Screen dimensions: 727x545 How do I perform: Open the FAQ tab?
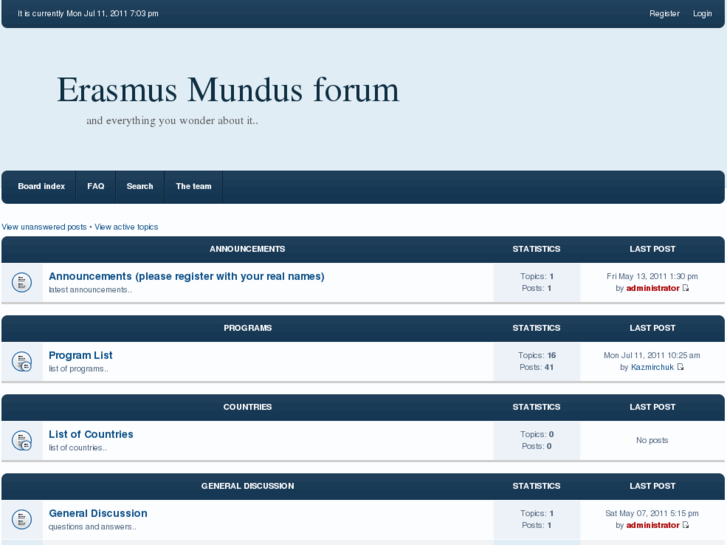pos(96,186)
